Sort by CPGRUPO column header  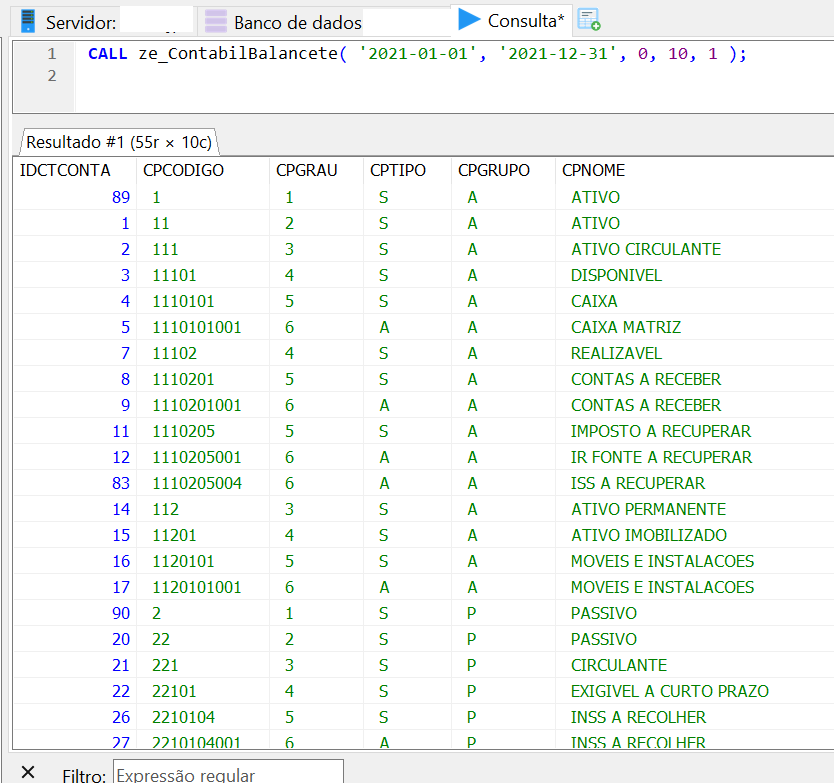[x=494, y=170]
